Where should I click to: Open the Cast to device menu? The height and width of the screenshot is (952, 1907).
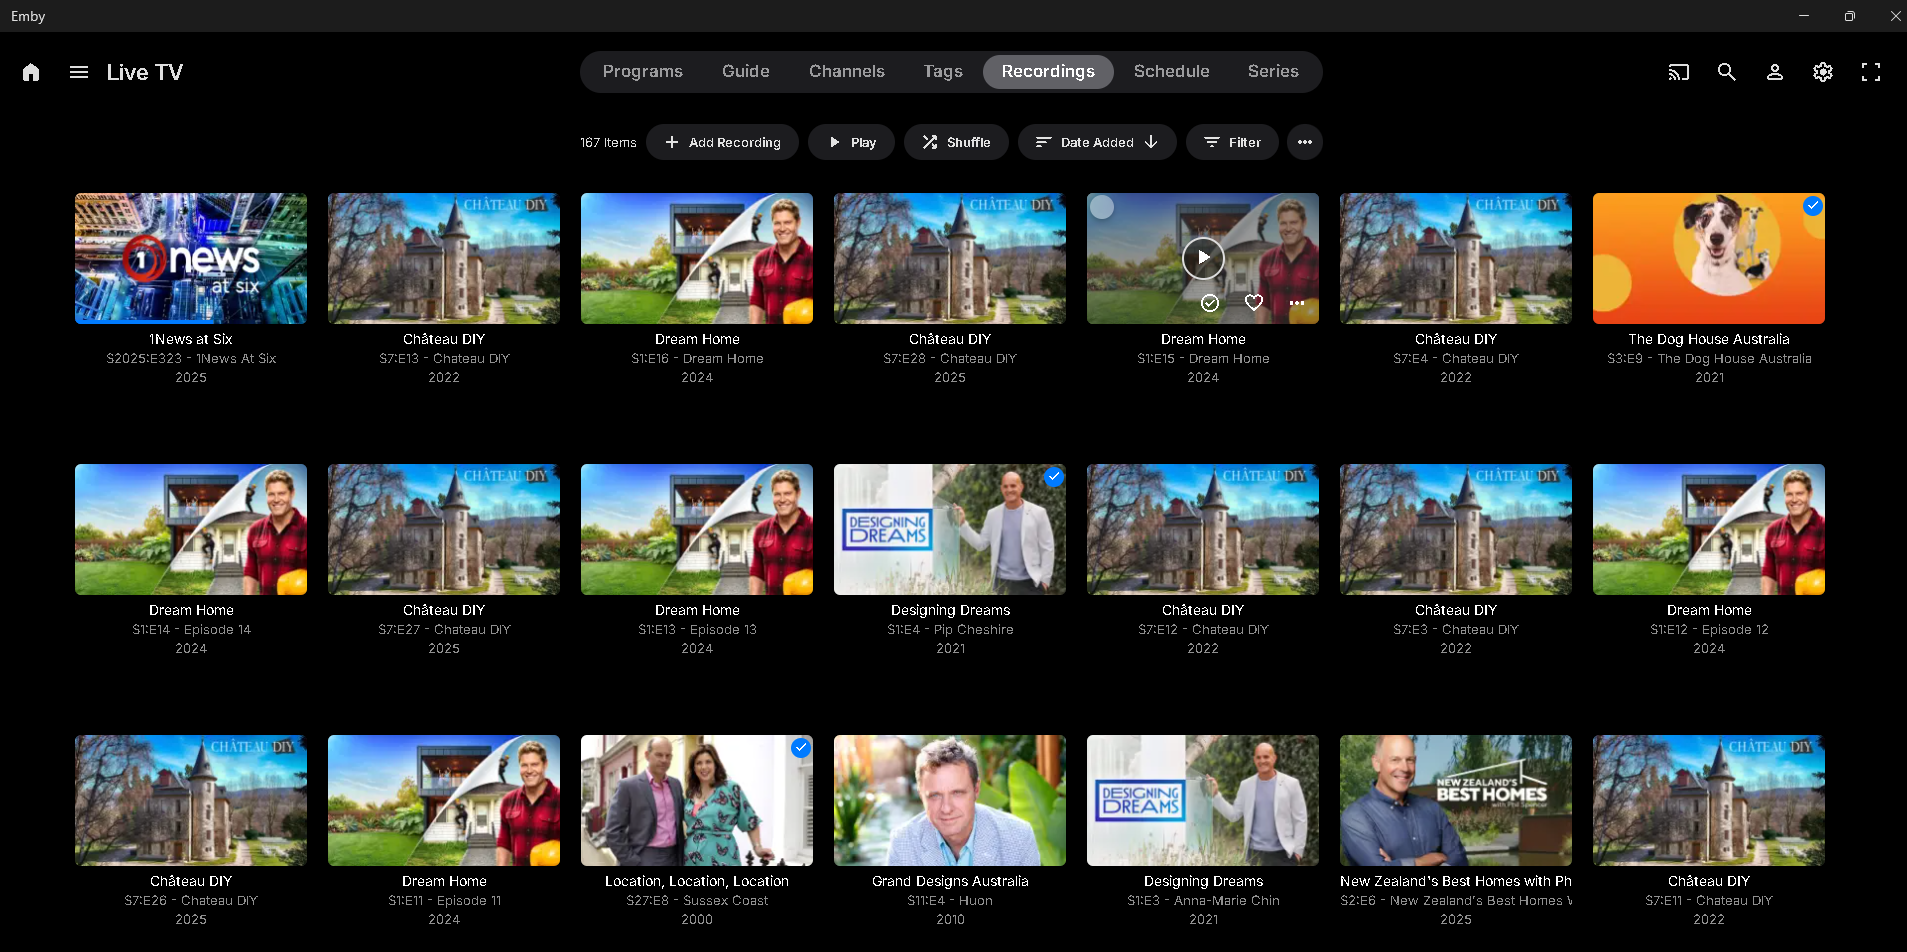pyautogui.click(x=1679, y=72)
